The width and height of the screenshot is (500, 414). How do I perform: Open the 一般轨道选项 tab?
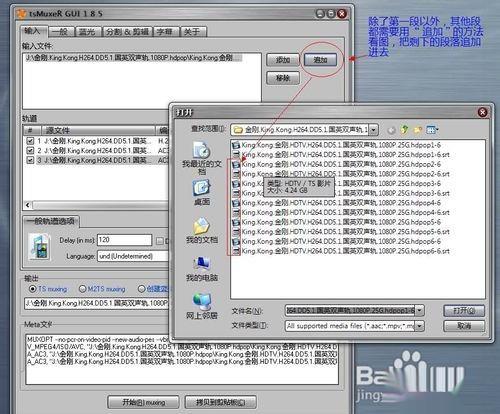(51, 221)
